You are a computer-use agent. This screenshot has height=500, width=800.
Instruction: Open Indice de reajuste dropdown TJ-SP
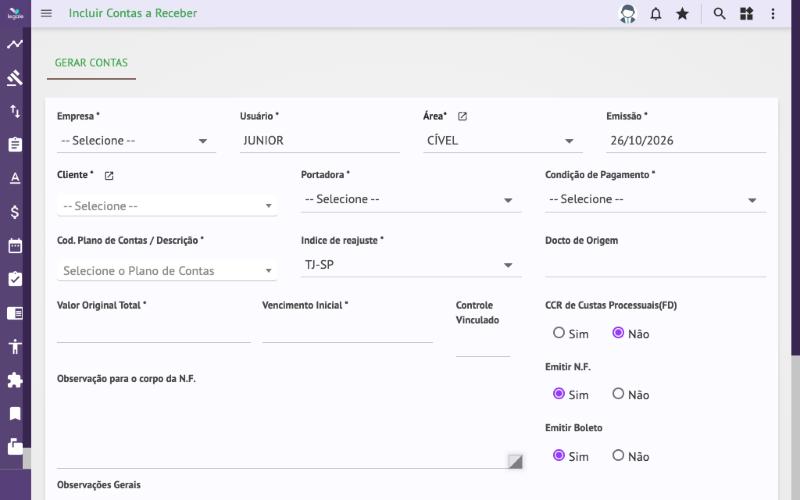411,265
